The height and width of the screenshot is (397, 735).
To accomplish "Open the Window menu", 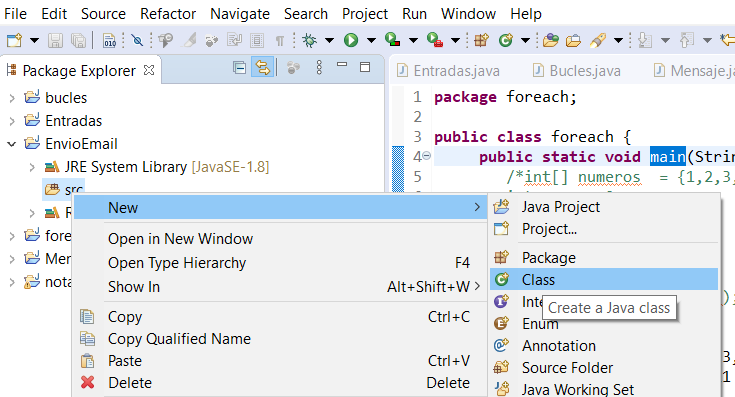I will 468,14.
